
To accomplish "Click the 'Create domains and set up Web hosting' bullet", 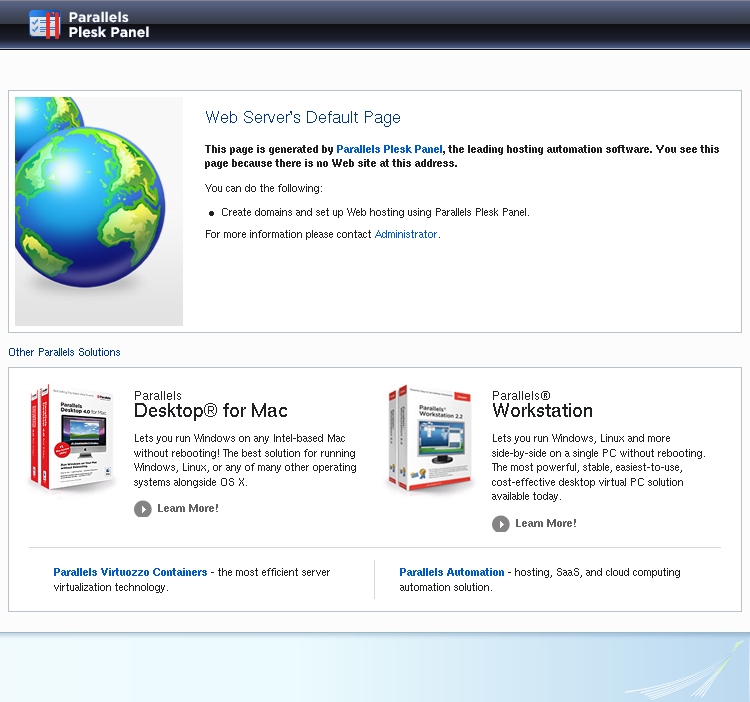I will click(375, 212).
